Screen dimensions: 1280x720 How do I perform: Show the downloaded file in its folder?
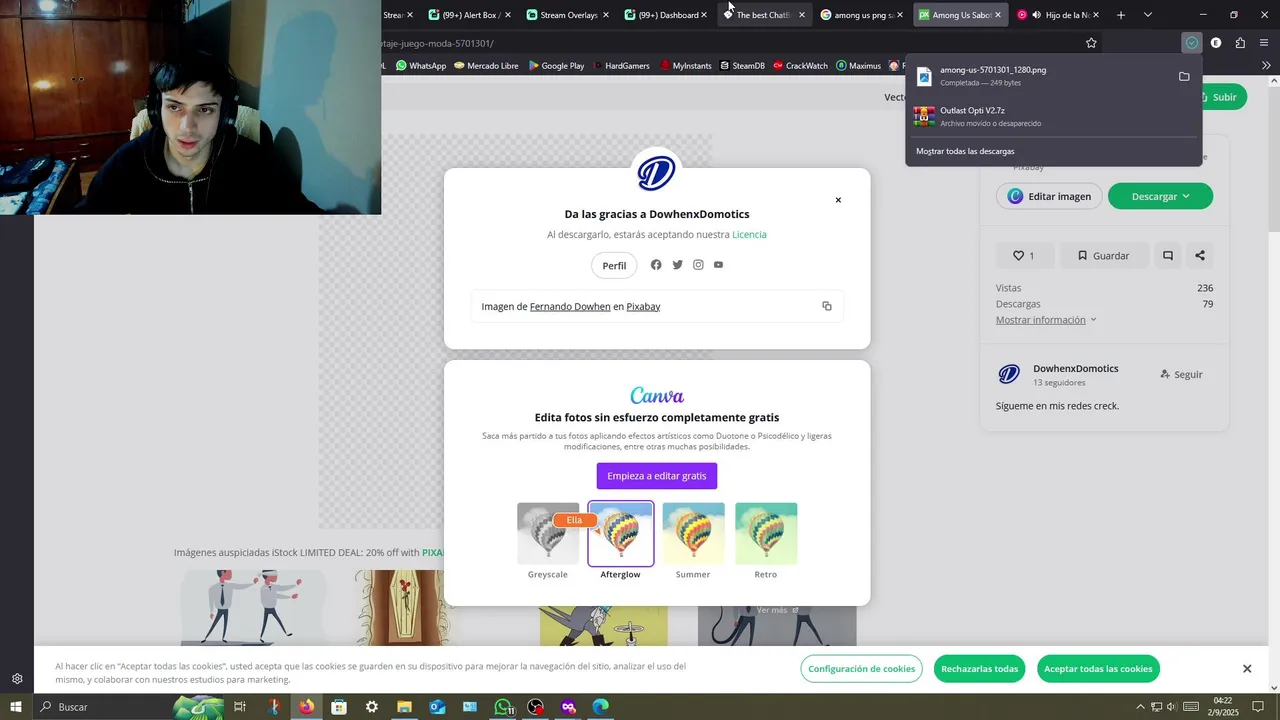tap(1184, 76)
